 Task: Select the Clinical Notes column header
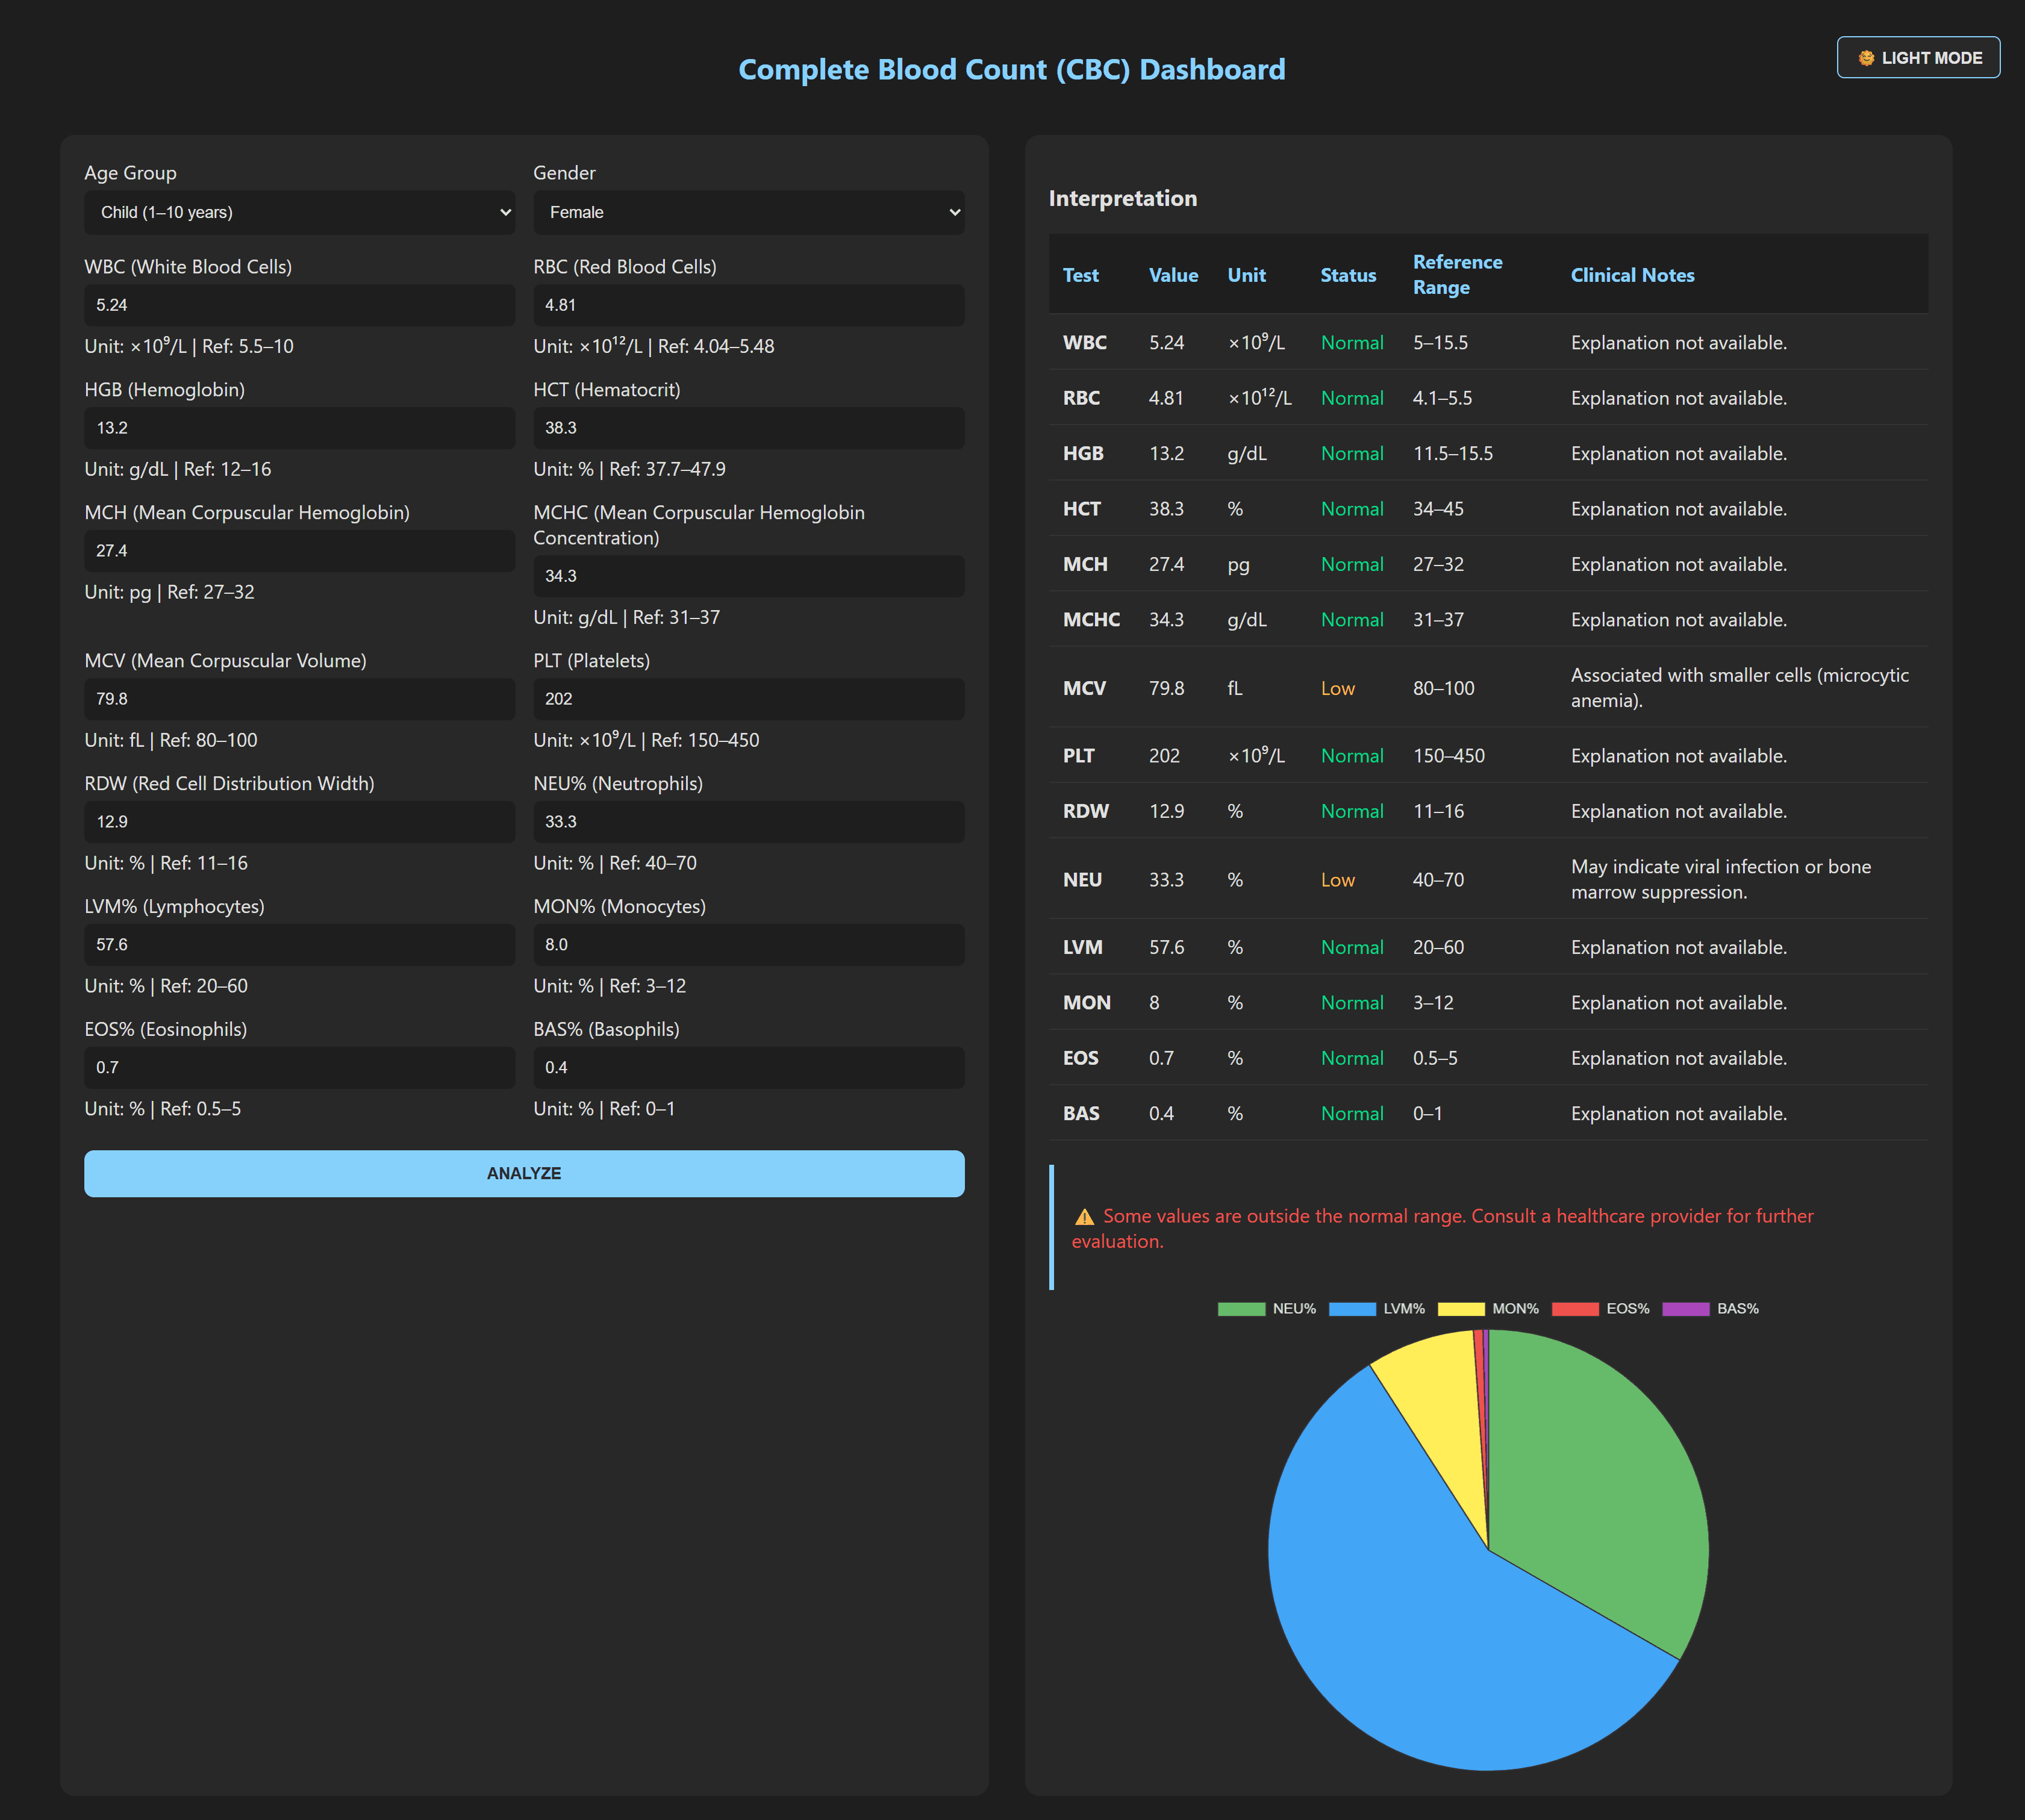(x=1632, y=275)
